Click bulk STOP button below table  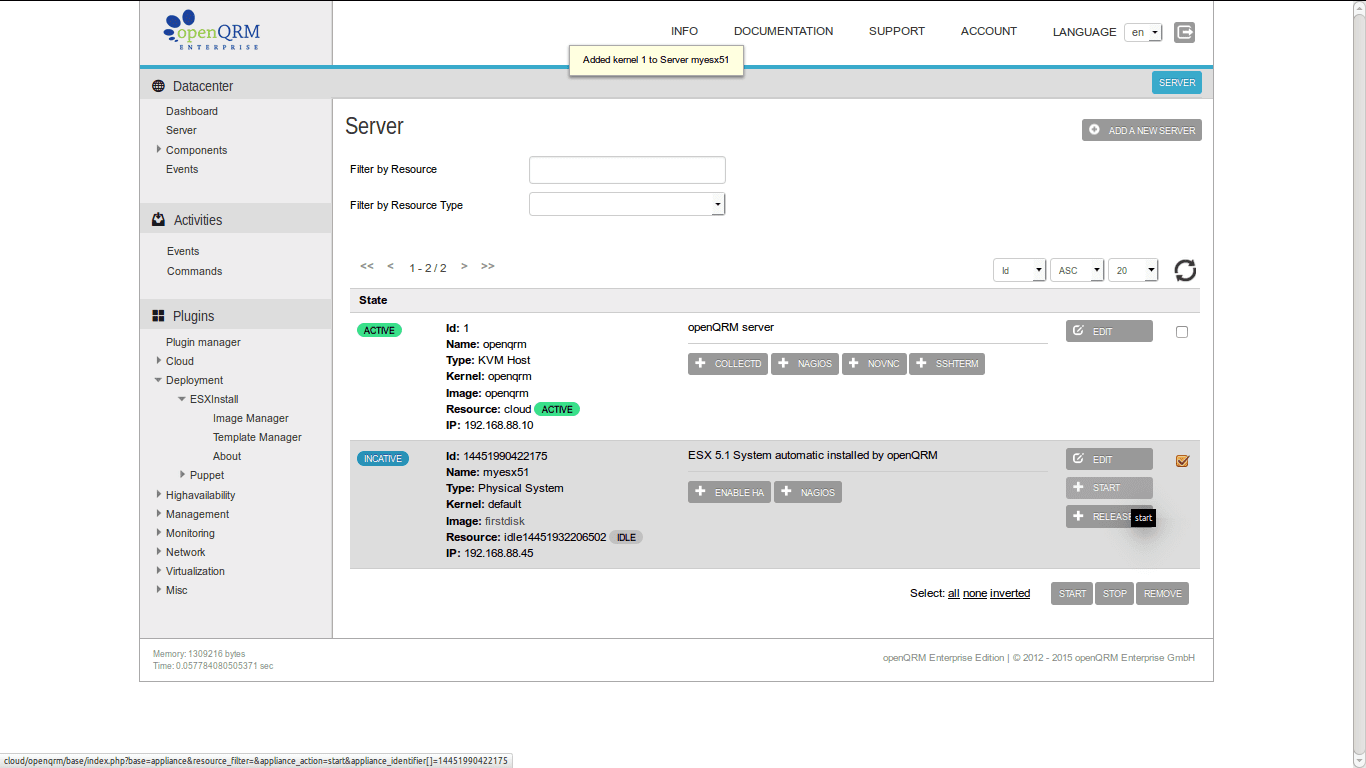tap(1115, 593)
